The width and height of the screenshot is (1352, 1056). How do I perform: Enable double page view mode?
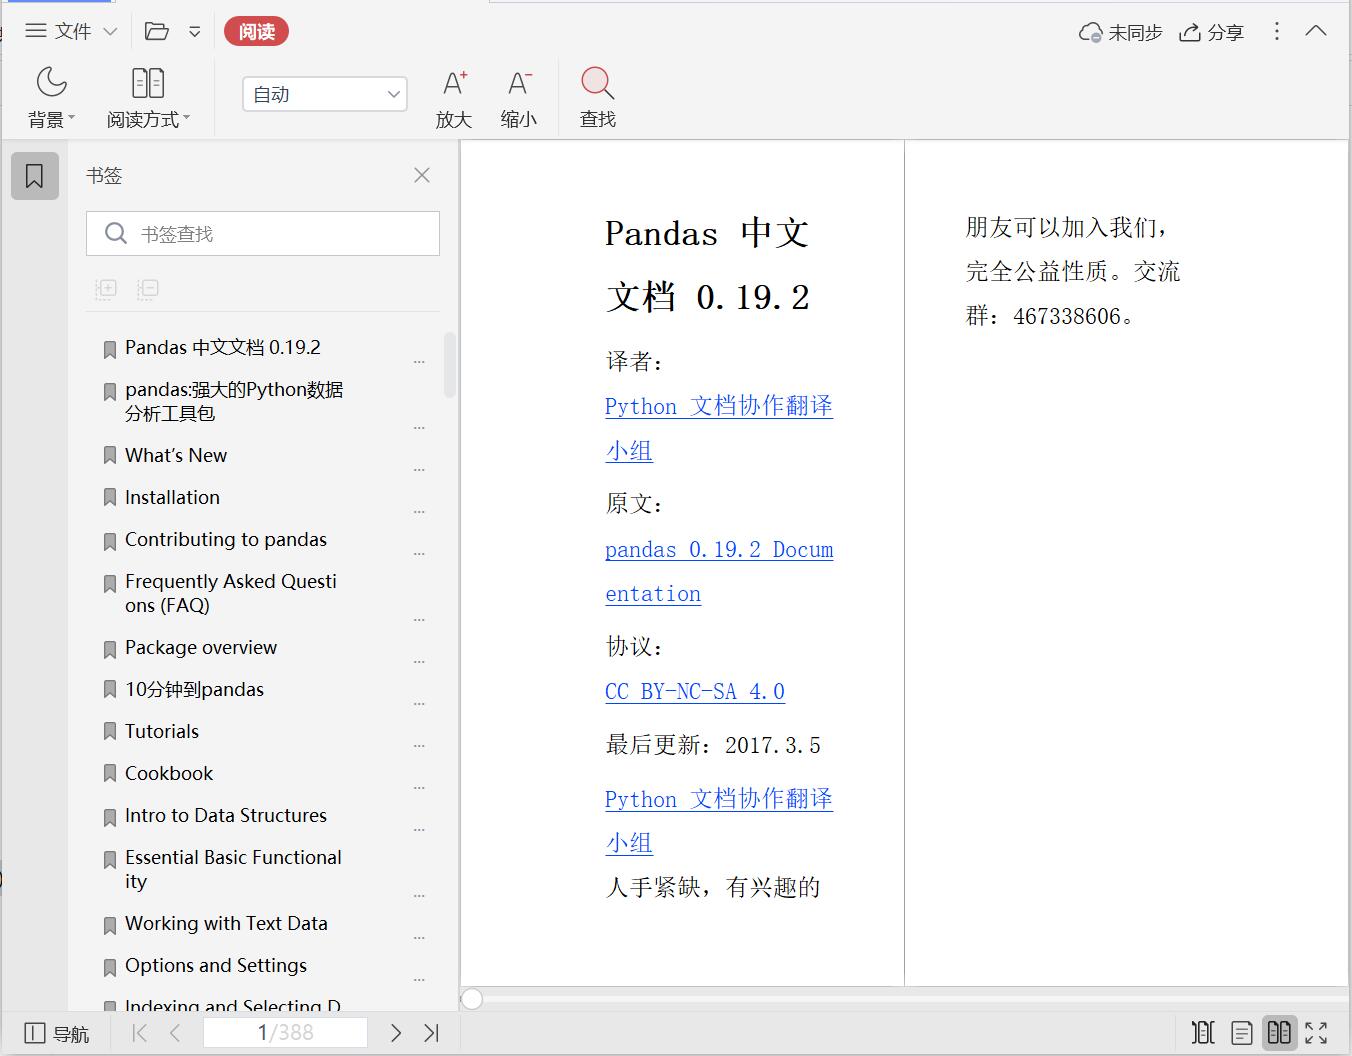tap(1279, 1032)
